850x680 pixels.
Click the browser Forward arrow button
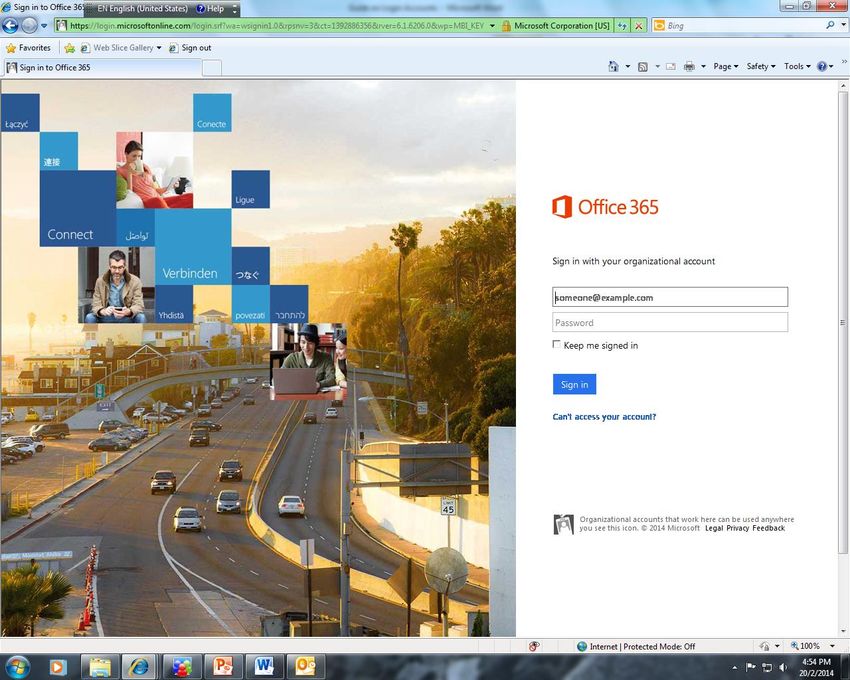[29, 25]
